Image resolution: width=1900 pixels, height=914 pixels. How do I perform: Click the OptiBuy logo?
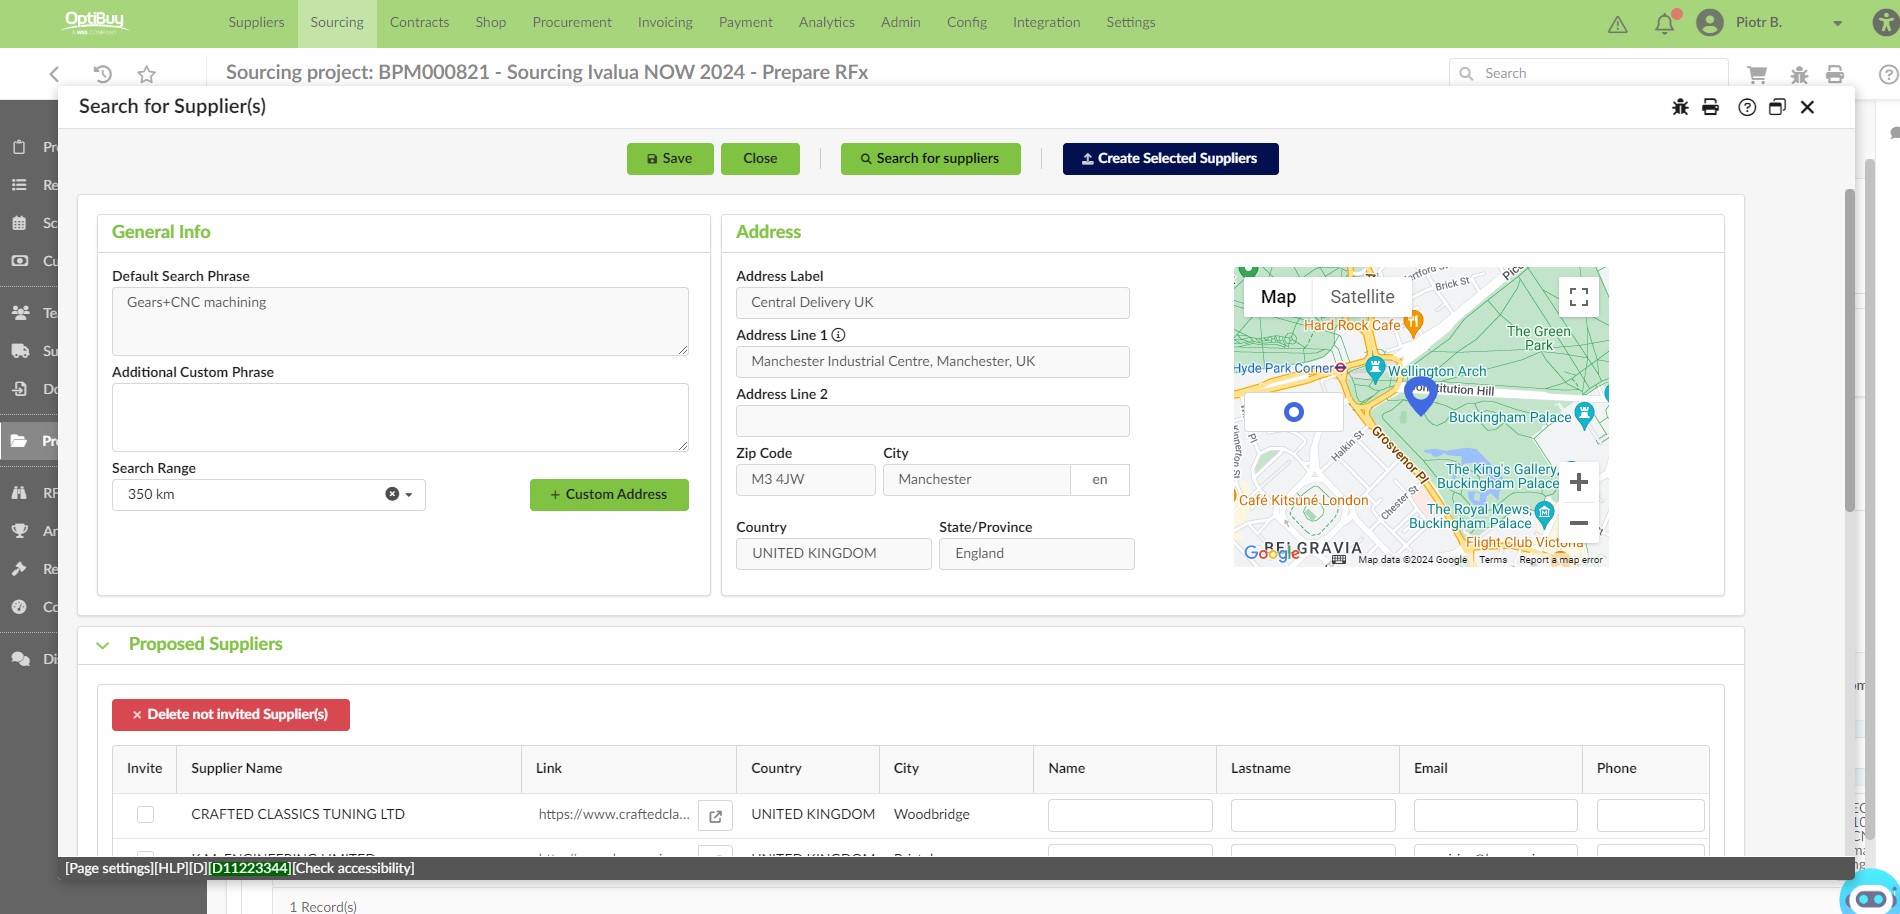tap(95, 22)
